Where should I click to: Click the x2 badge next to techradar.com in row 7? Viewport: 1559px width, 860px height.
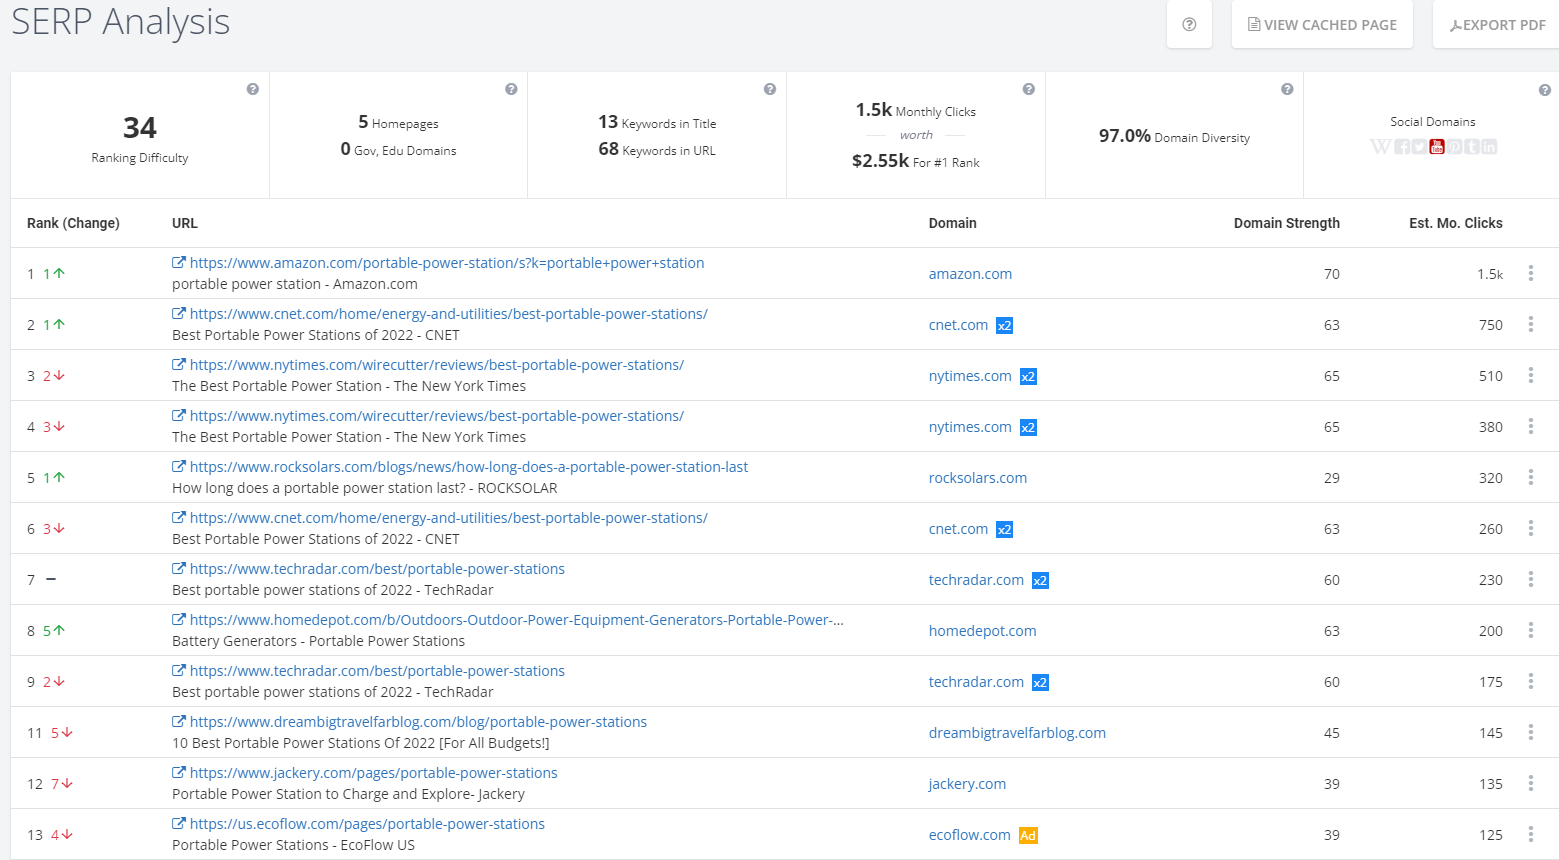point(1041,581)
